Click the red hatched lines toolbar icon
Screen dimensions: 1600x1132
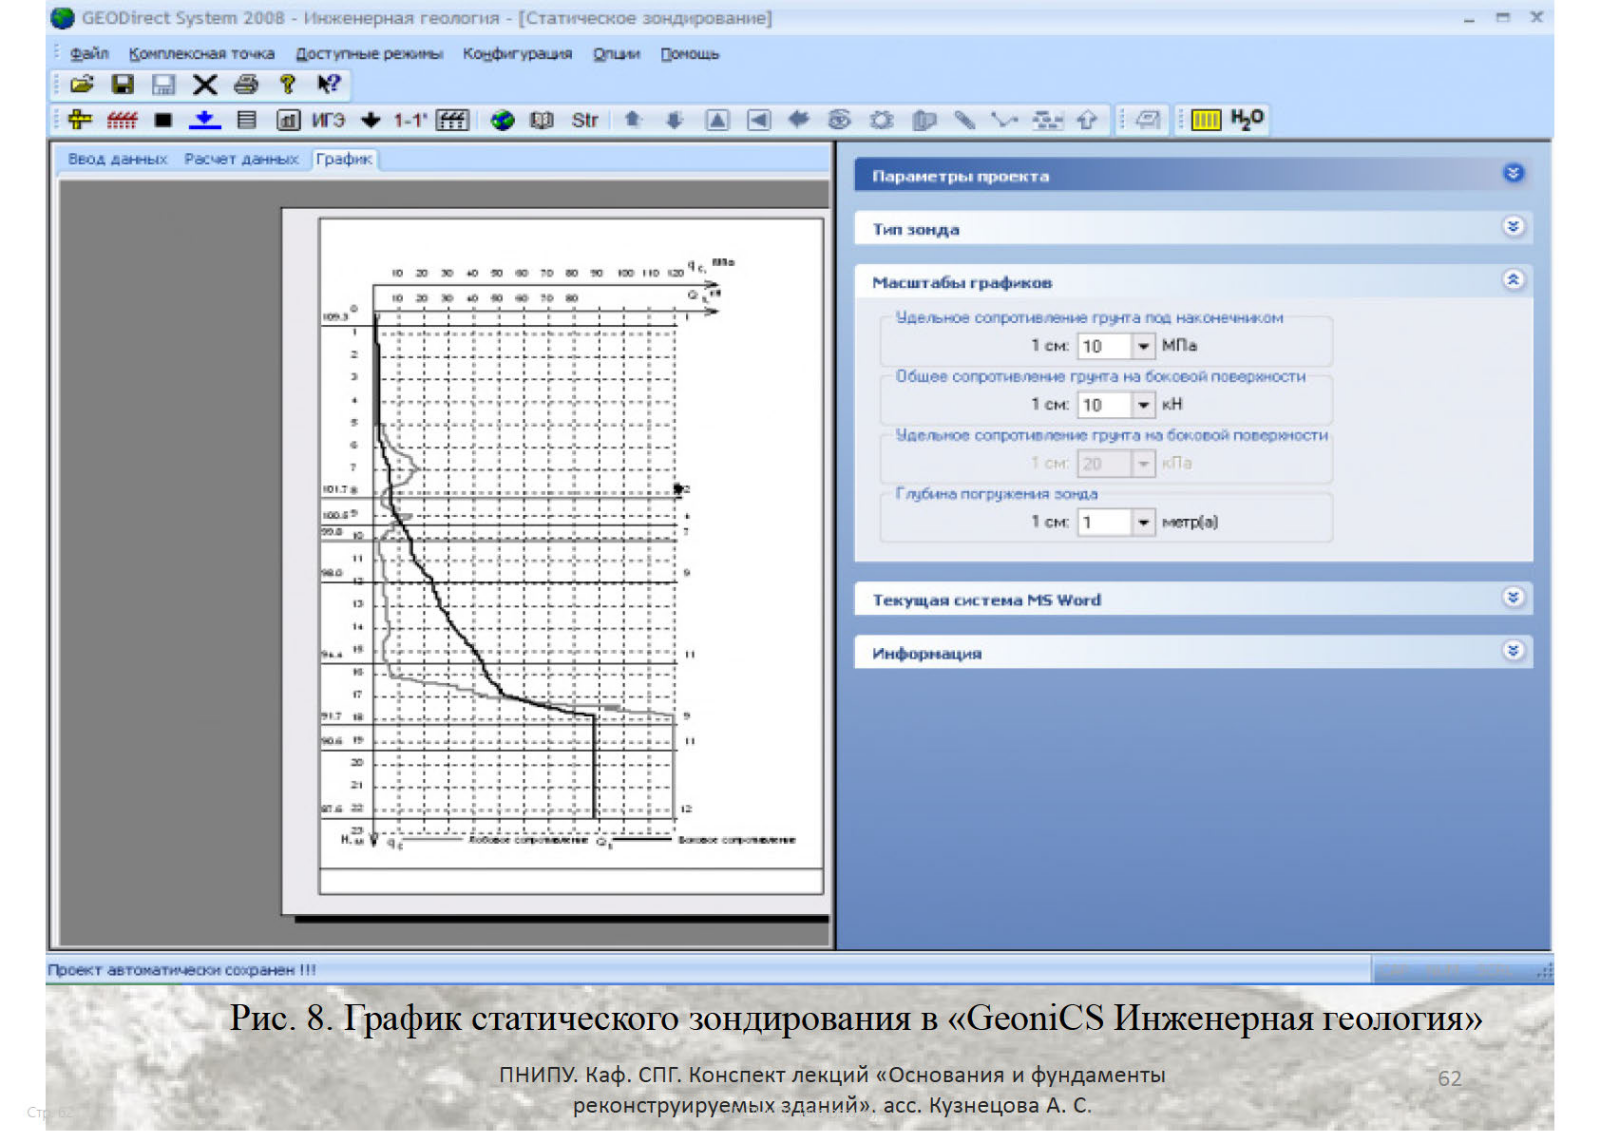click(122, 120)
